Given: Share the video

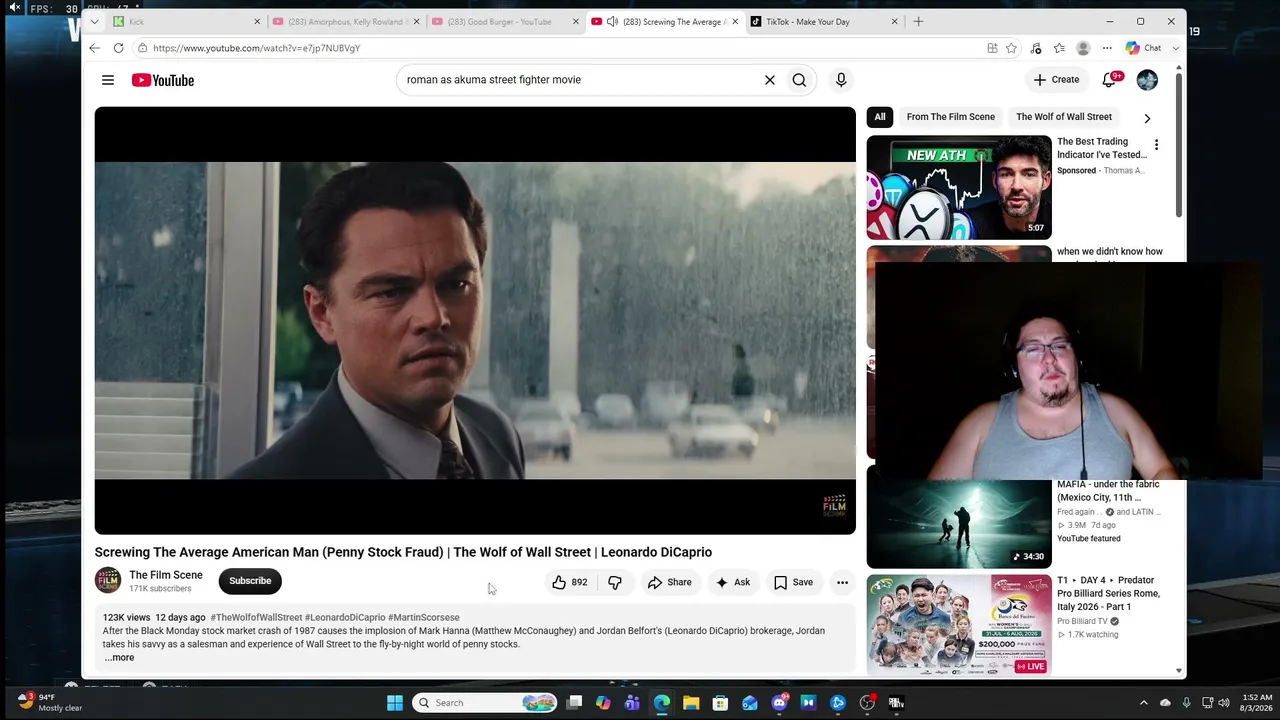Looking at the screenshot, I should 669,582.
